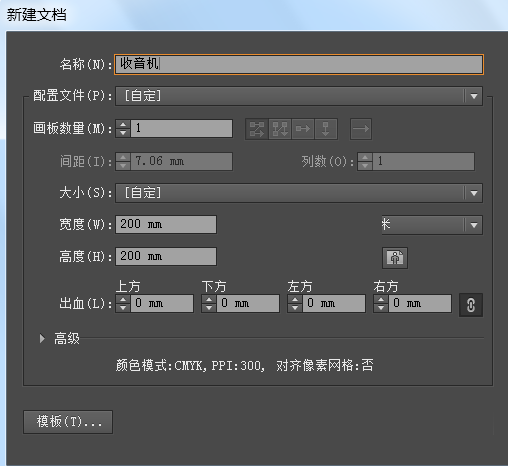Click the bottom bleed (下方) value field
This screenshot has height=466, width=508.
coord(248,303)
